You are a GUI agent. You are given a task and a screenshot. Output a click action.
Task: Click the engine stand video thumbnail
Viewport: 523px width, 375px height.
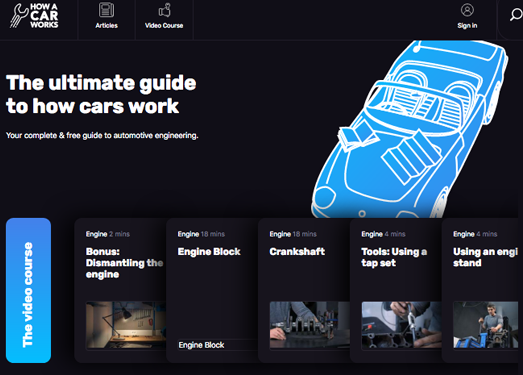point(486,325)
